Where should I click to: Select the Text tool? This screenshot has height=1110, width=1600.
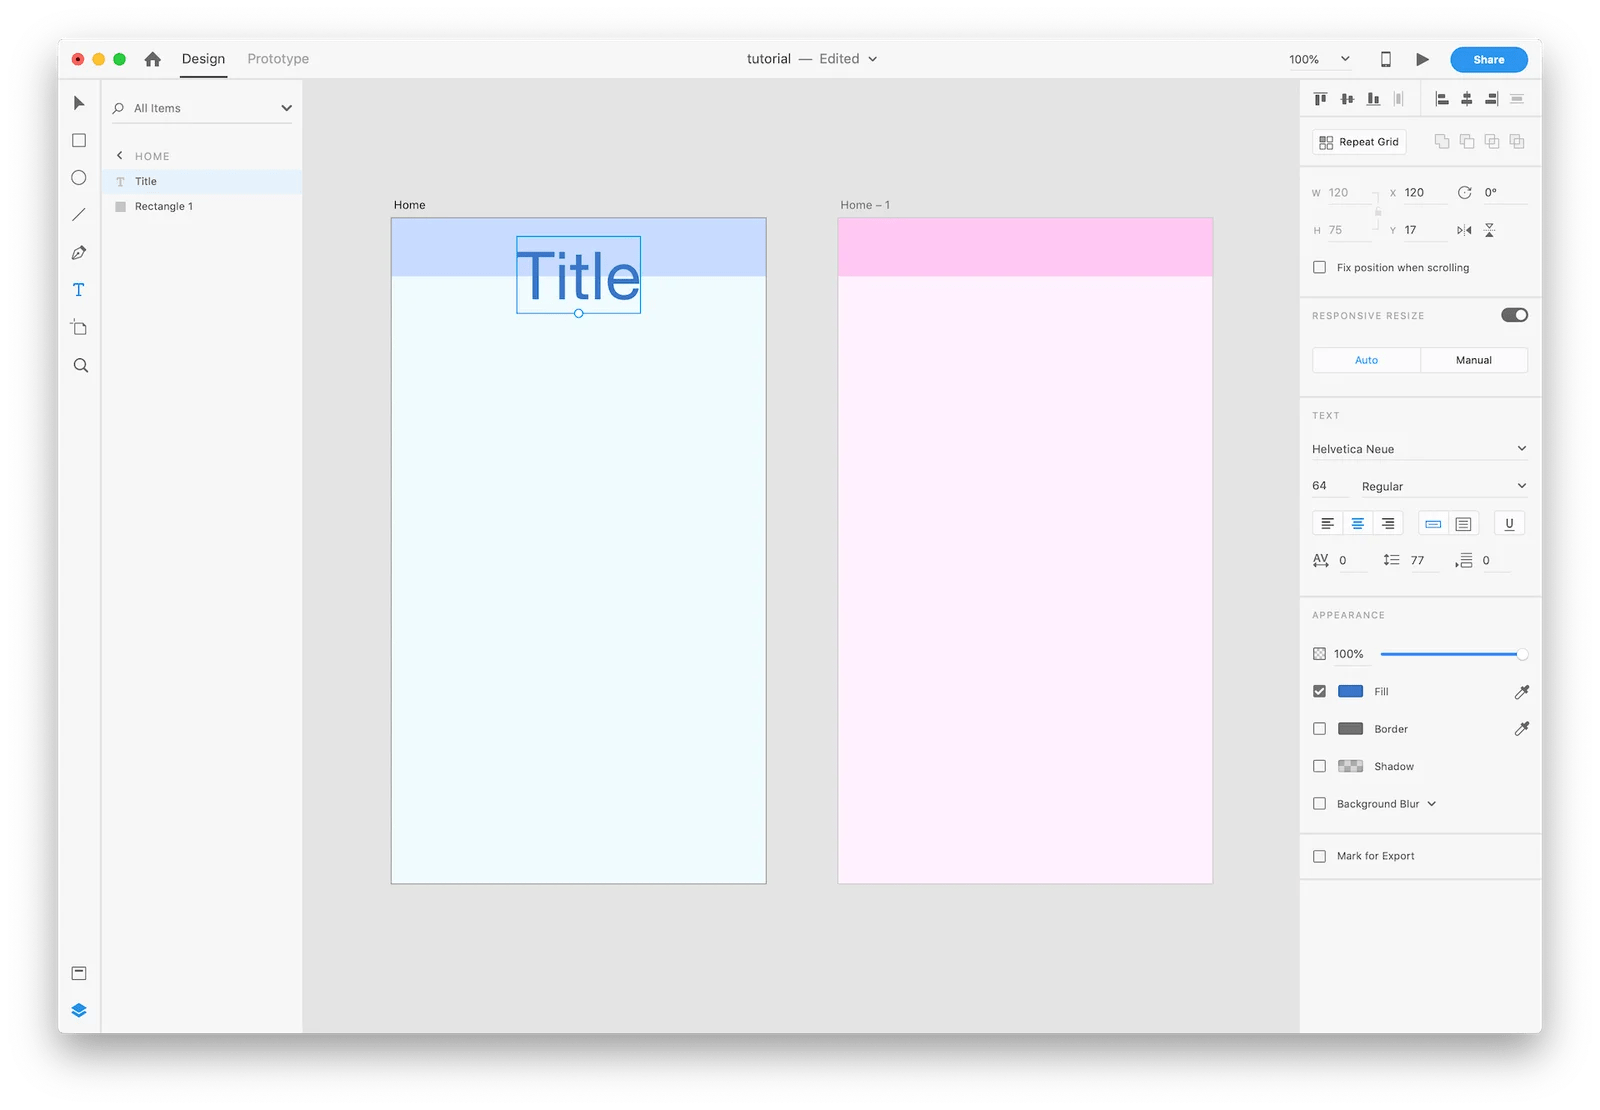pyautogui.click(x=79, y=290)
